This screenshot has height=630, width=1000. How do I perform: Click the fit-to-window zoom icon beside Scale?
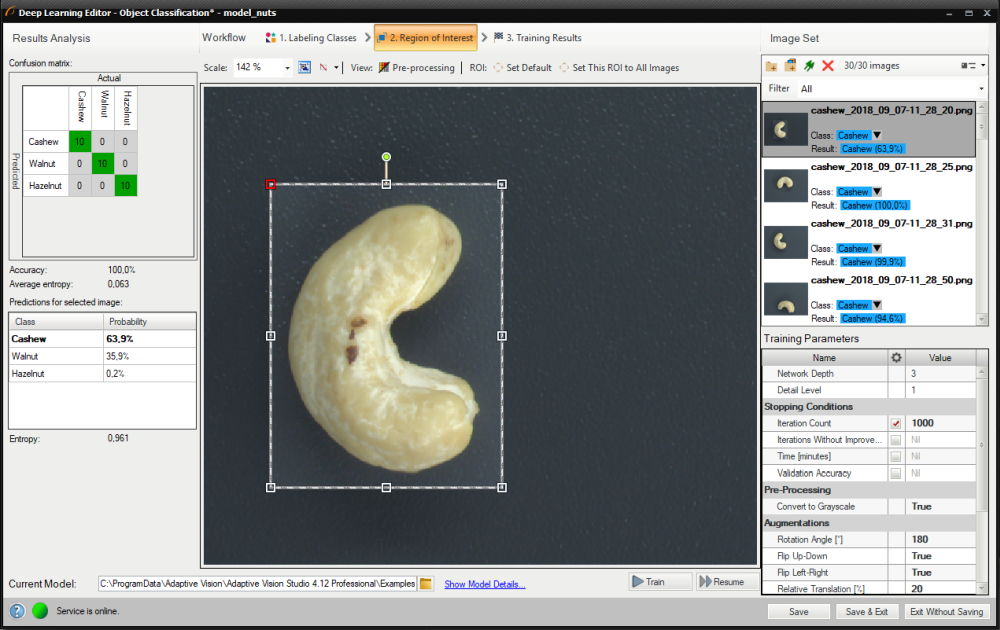(304, 68)
